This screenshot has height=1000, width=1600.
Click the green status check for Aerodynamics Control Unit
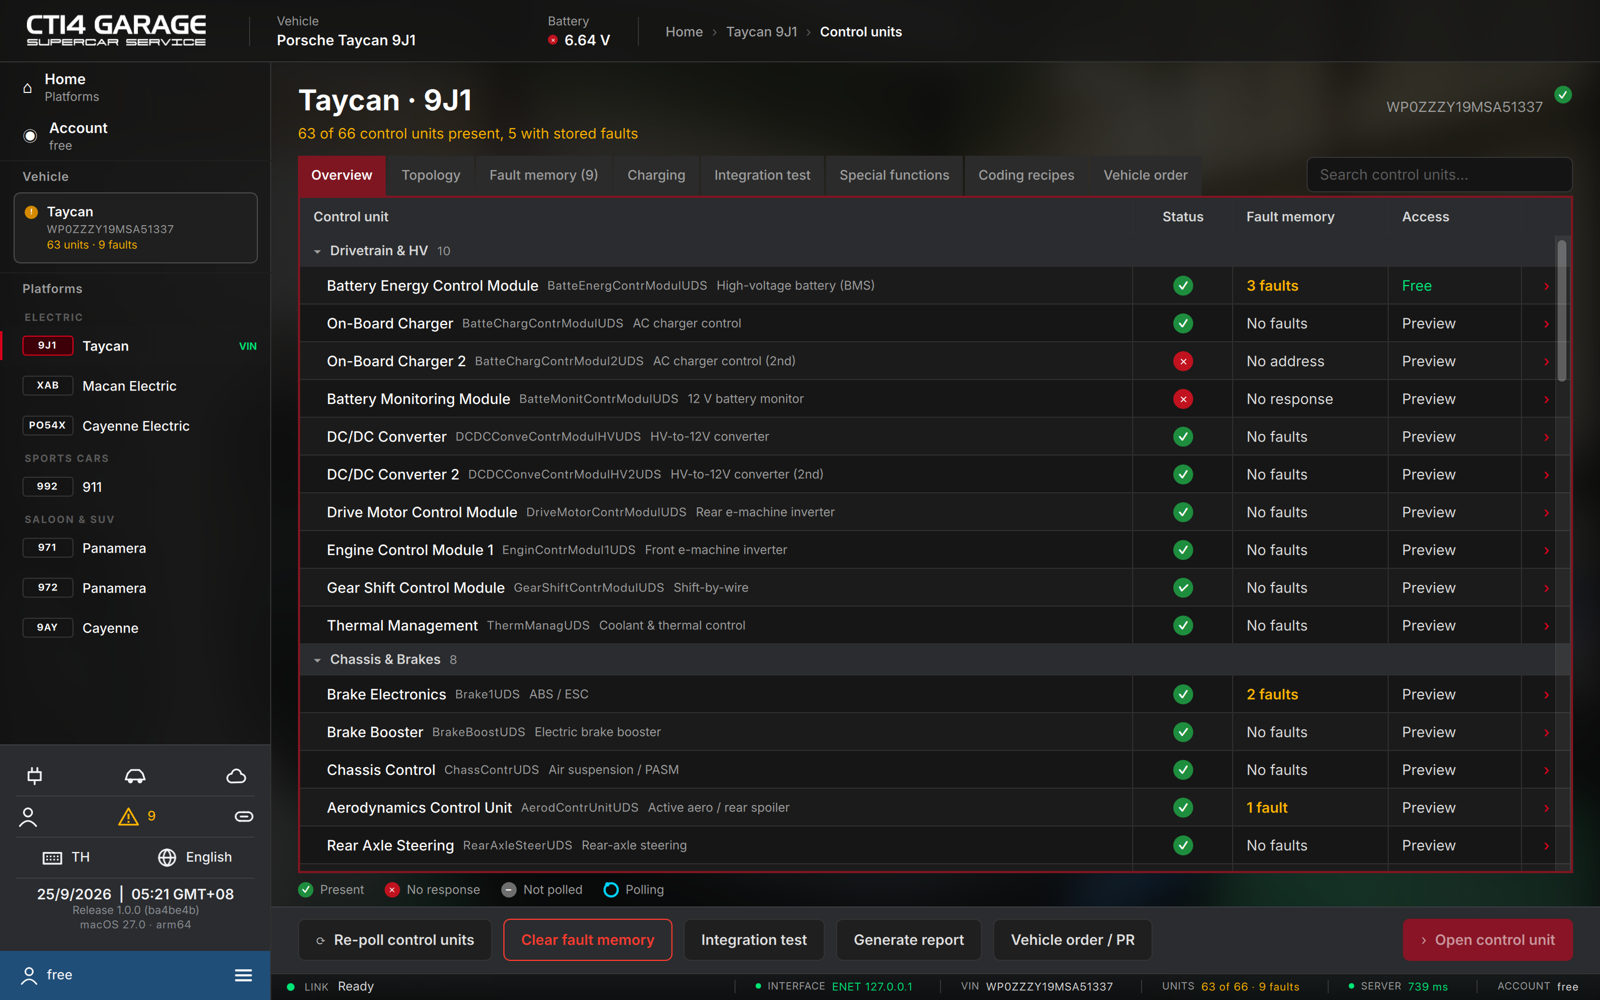coord(1183,807)
